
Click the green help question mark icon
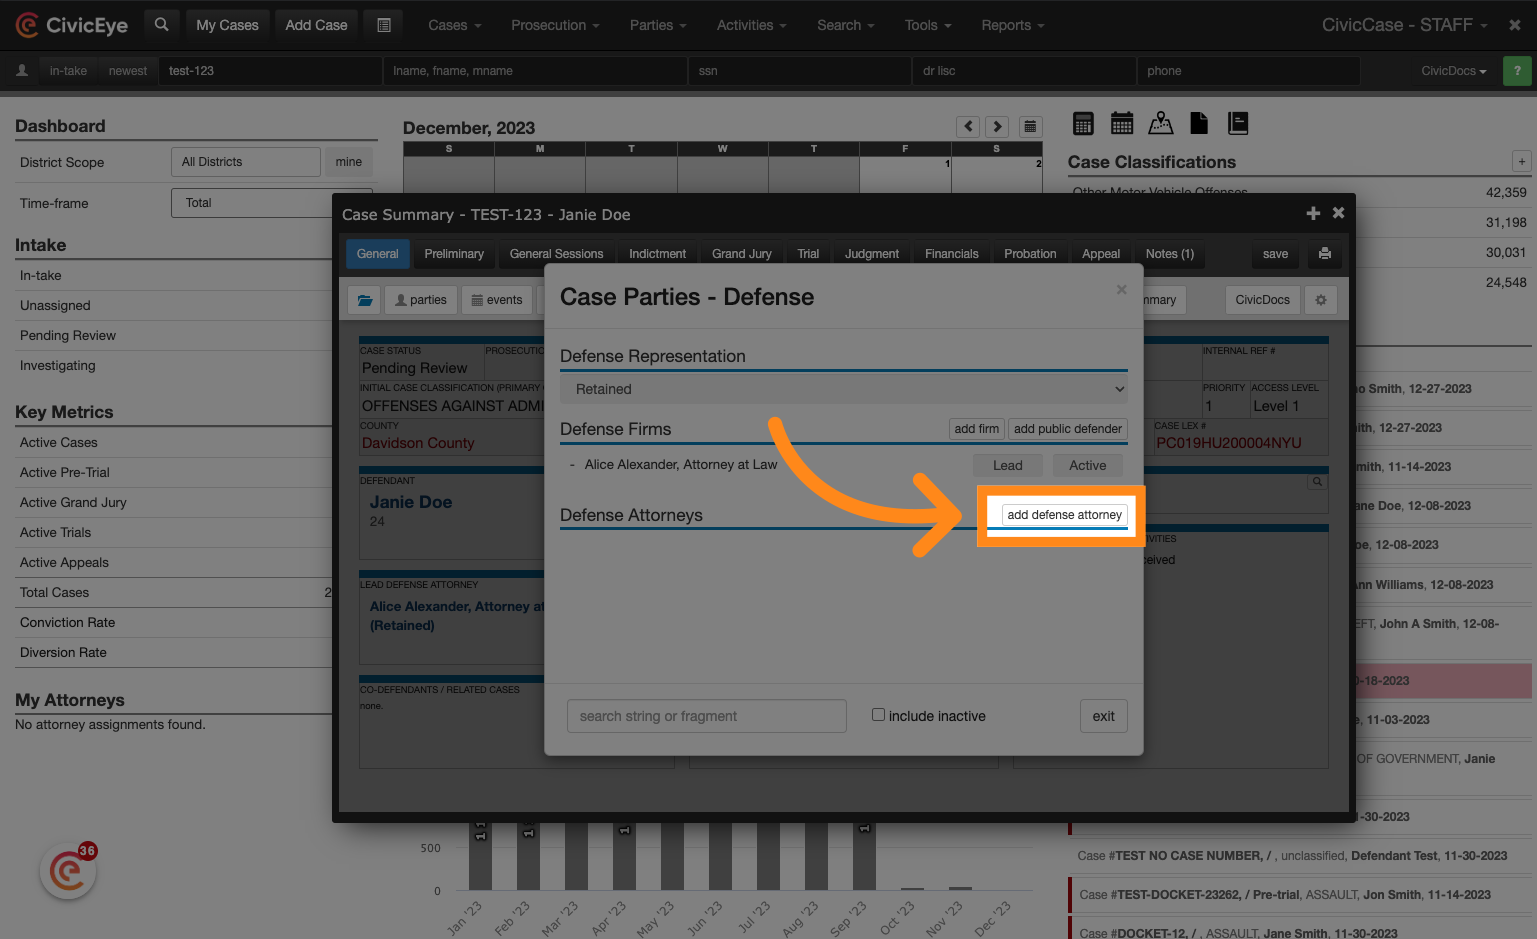pos(1517,71)
